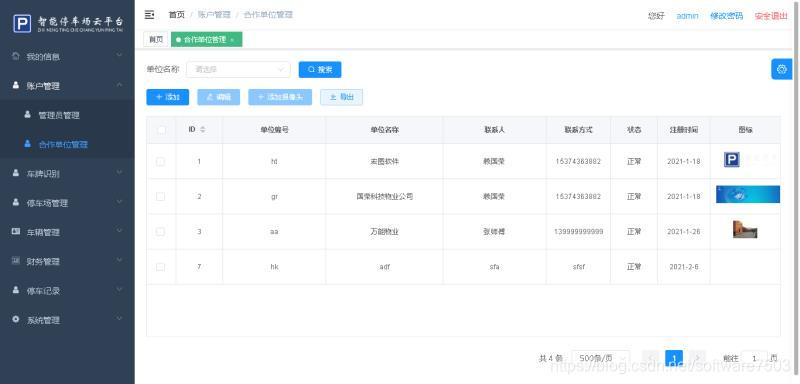Click the 导出 button

341,97
